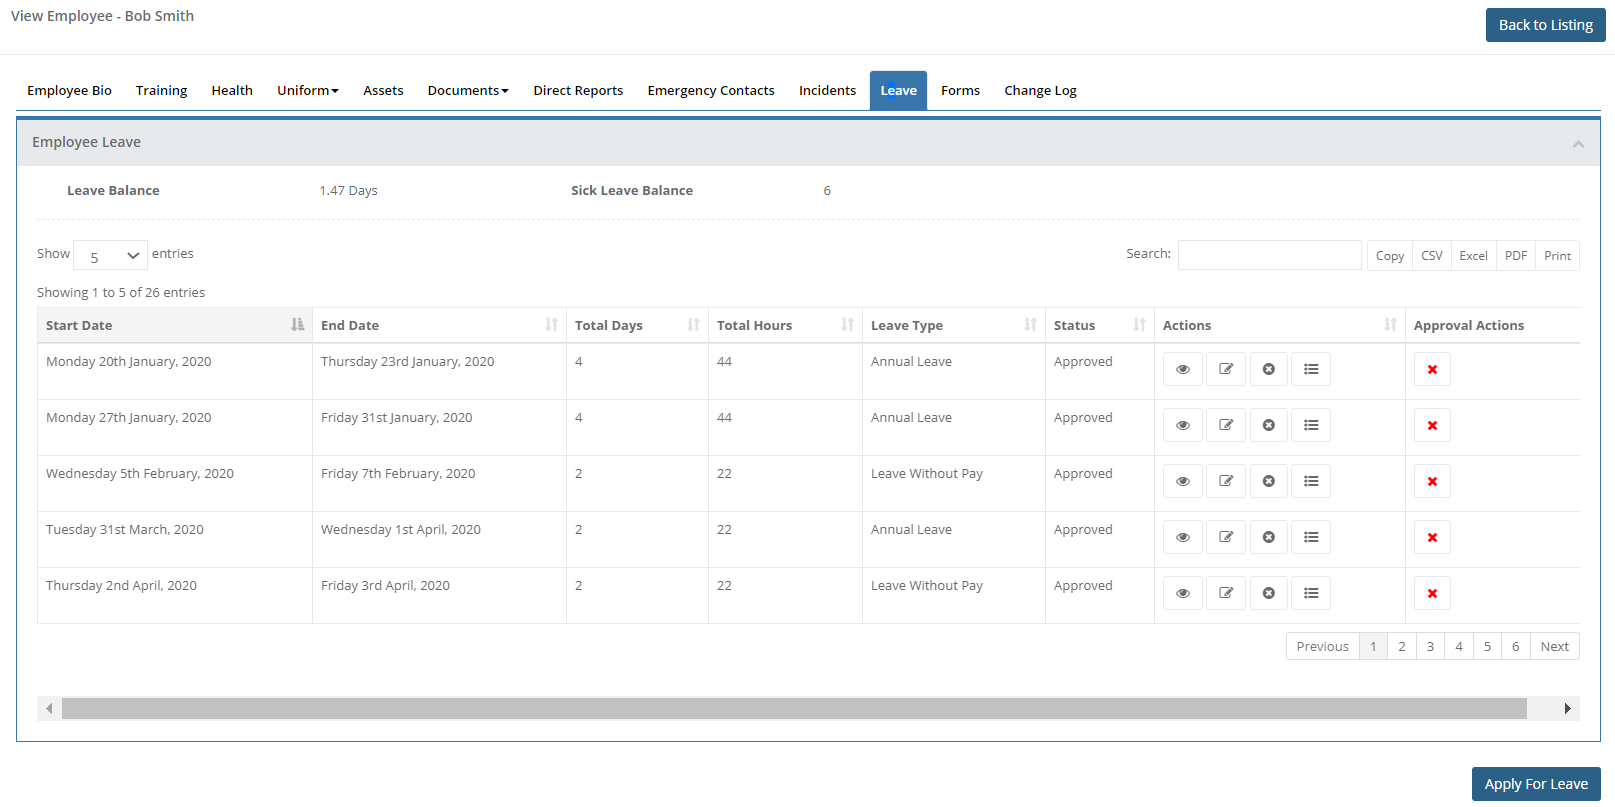Export leave table as PDF
This screenshot has height=807, width=1615.
[x=1516, y=256]
